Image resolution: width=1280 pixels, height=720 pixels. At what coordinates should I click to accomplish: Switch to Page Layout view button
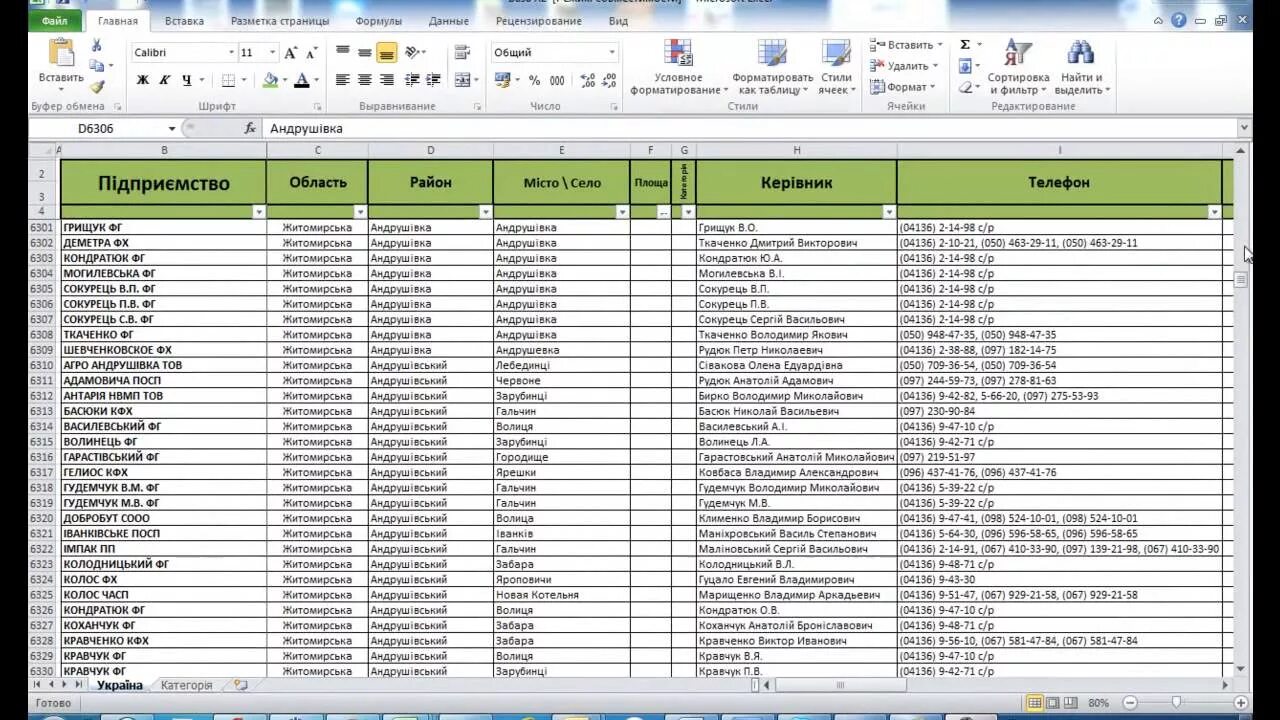(x=1053, y=703)
